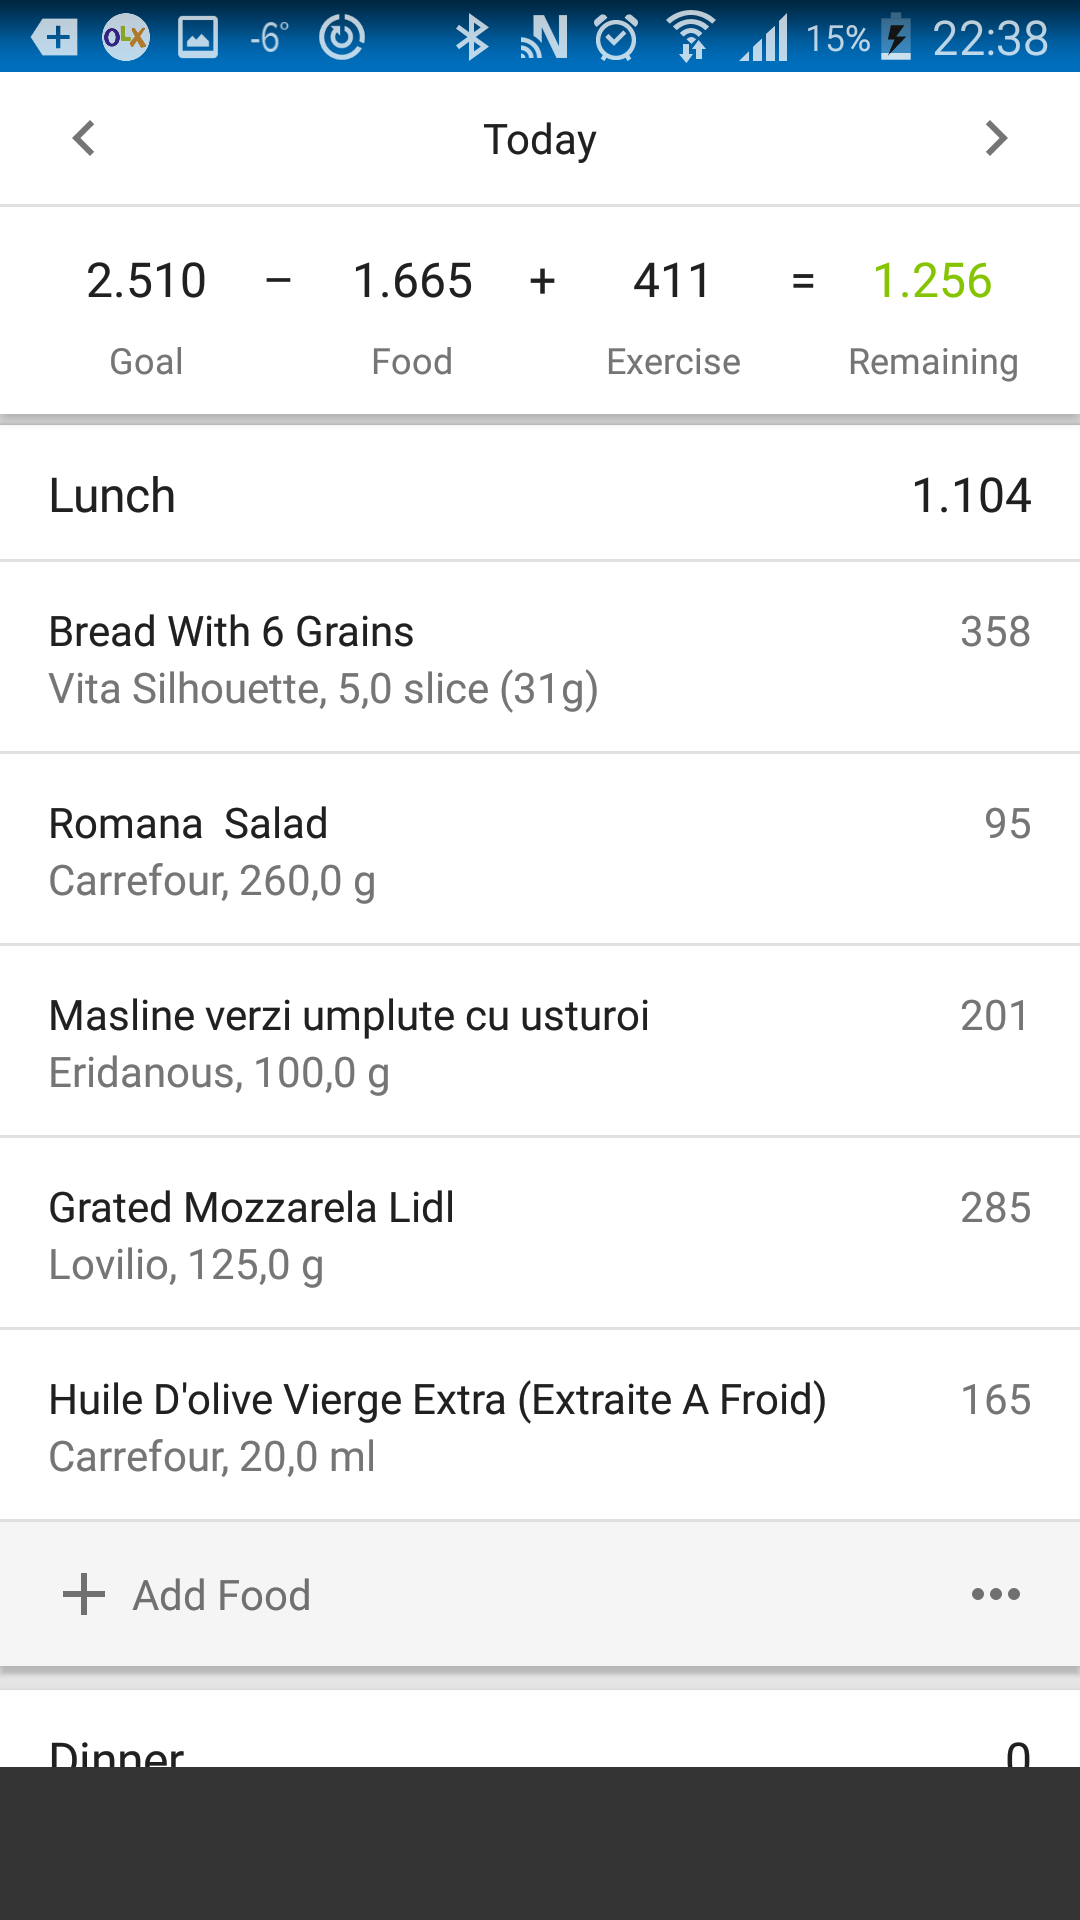
Task: Tap the battery charging icon
Action: click(x=896, y=38)
